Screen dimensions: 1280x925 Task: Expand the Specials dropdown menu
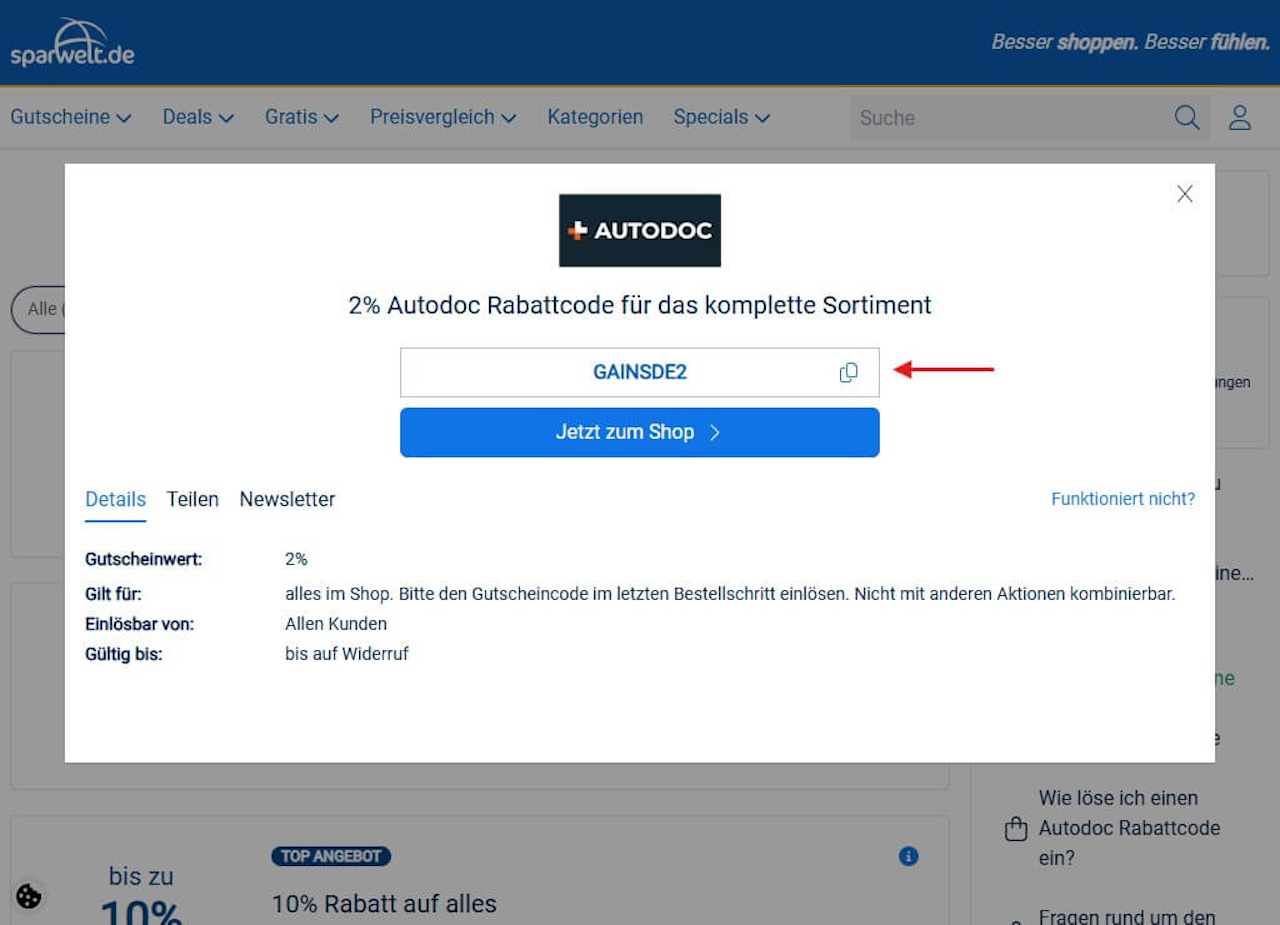pos(721,117)
